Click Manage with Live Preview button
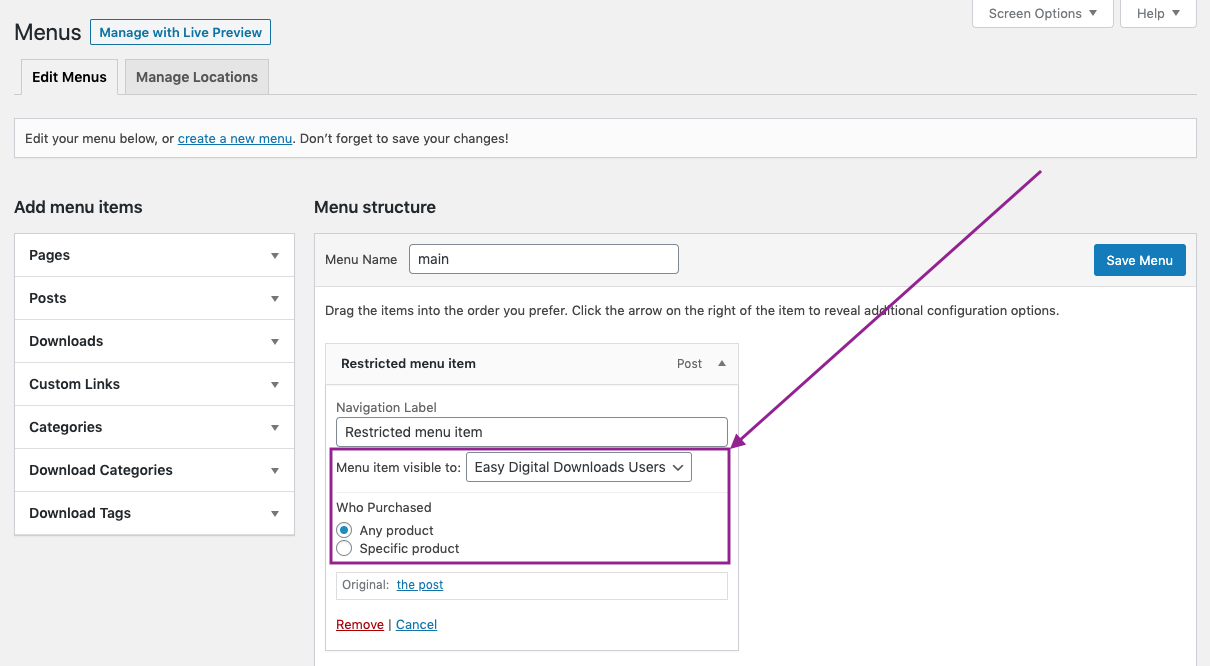Screen dimensions: 1210x666 point(180,33)
